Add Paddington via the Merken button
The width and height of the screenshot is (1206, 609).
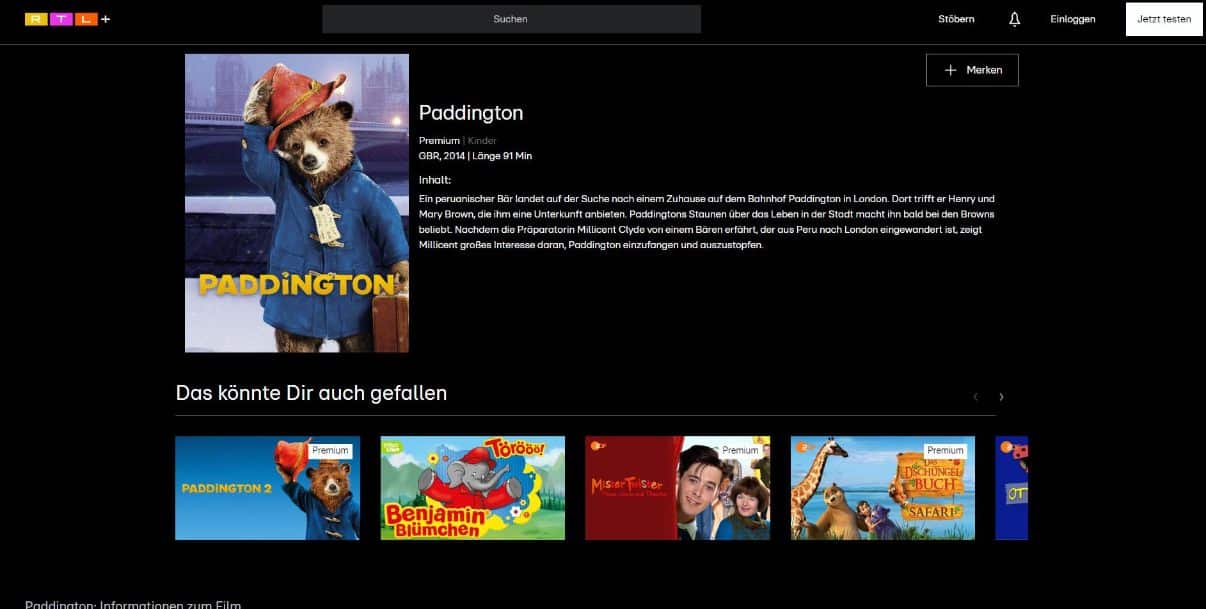[972, 70]
